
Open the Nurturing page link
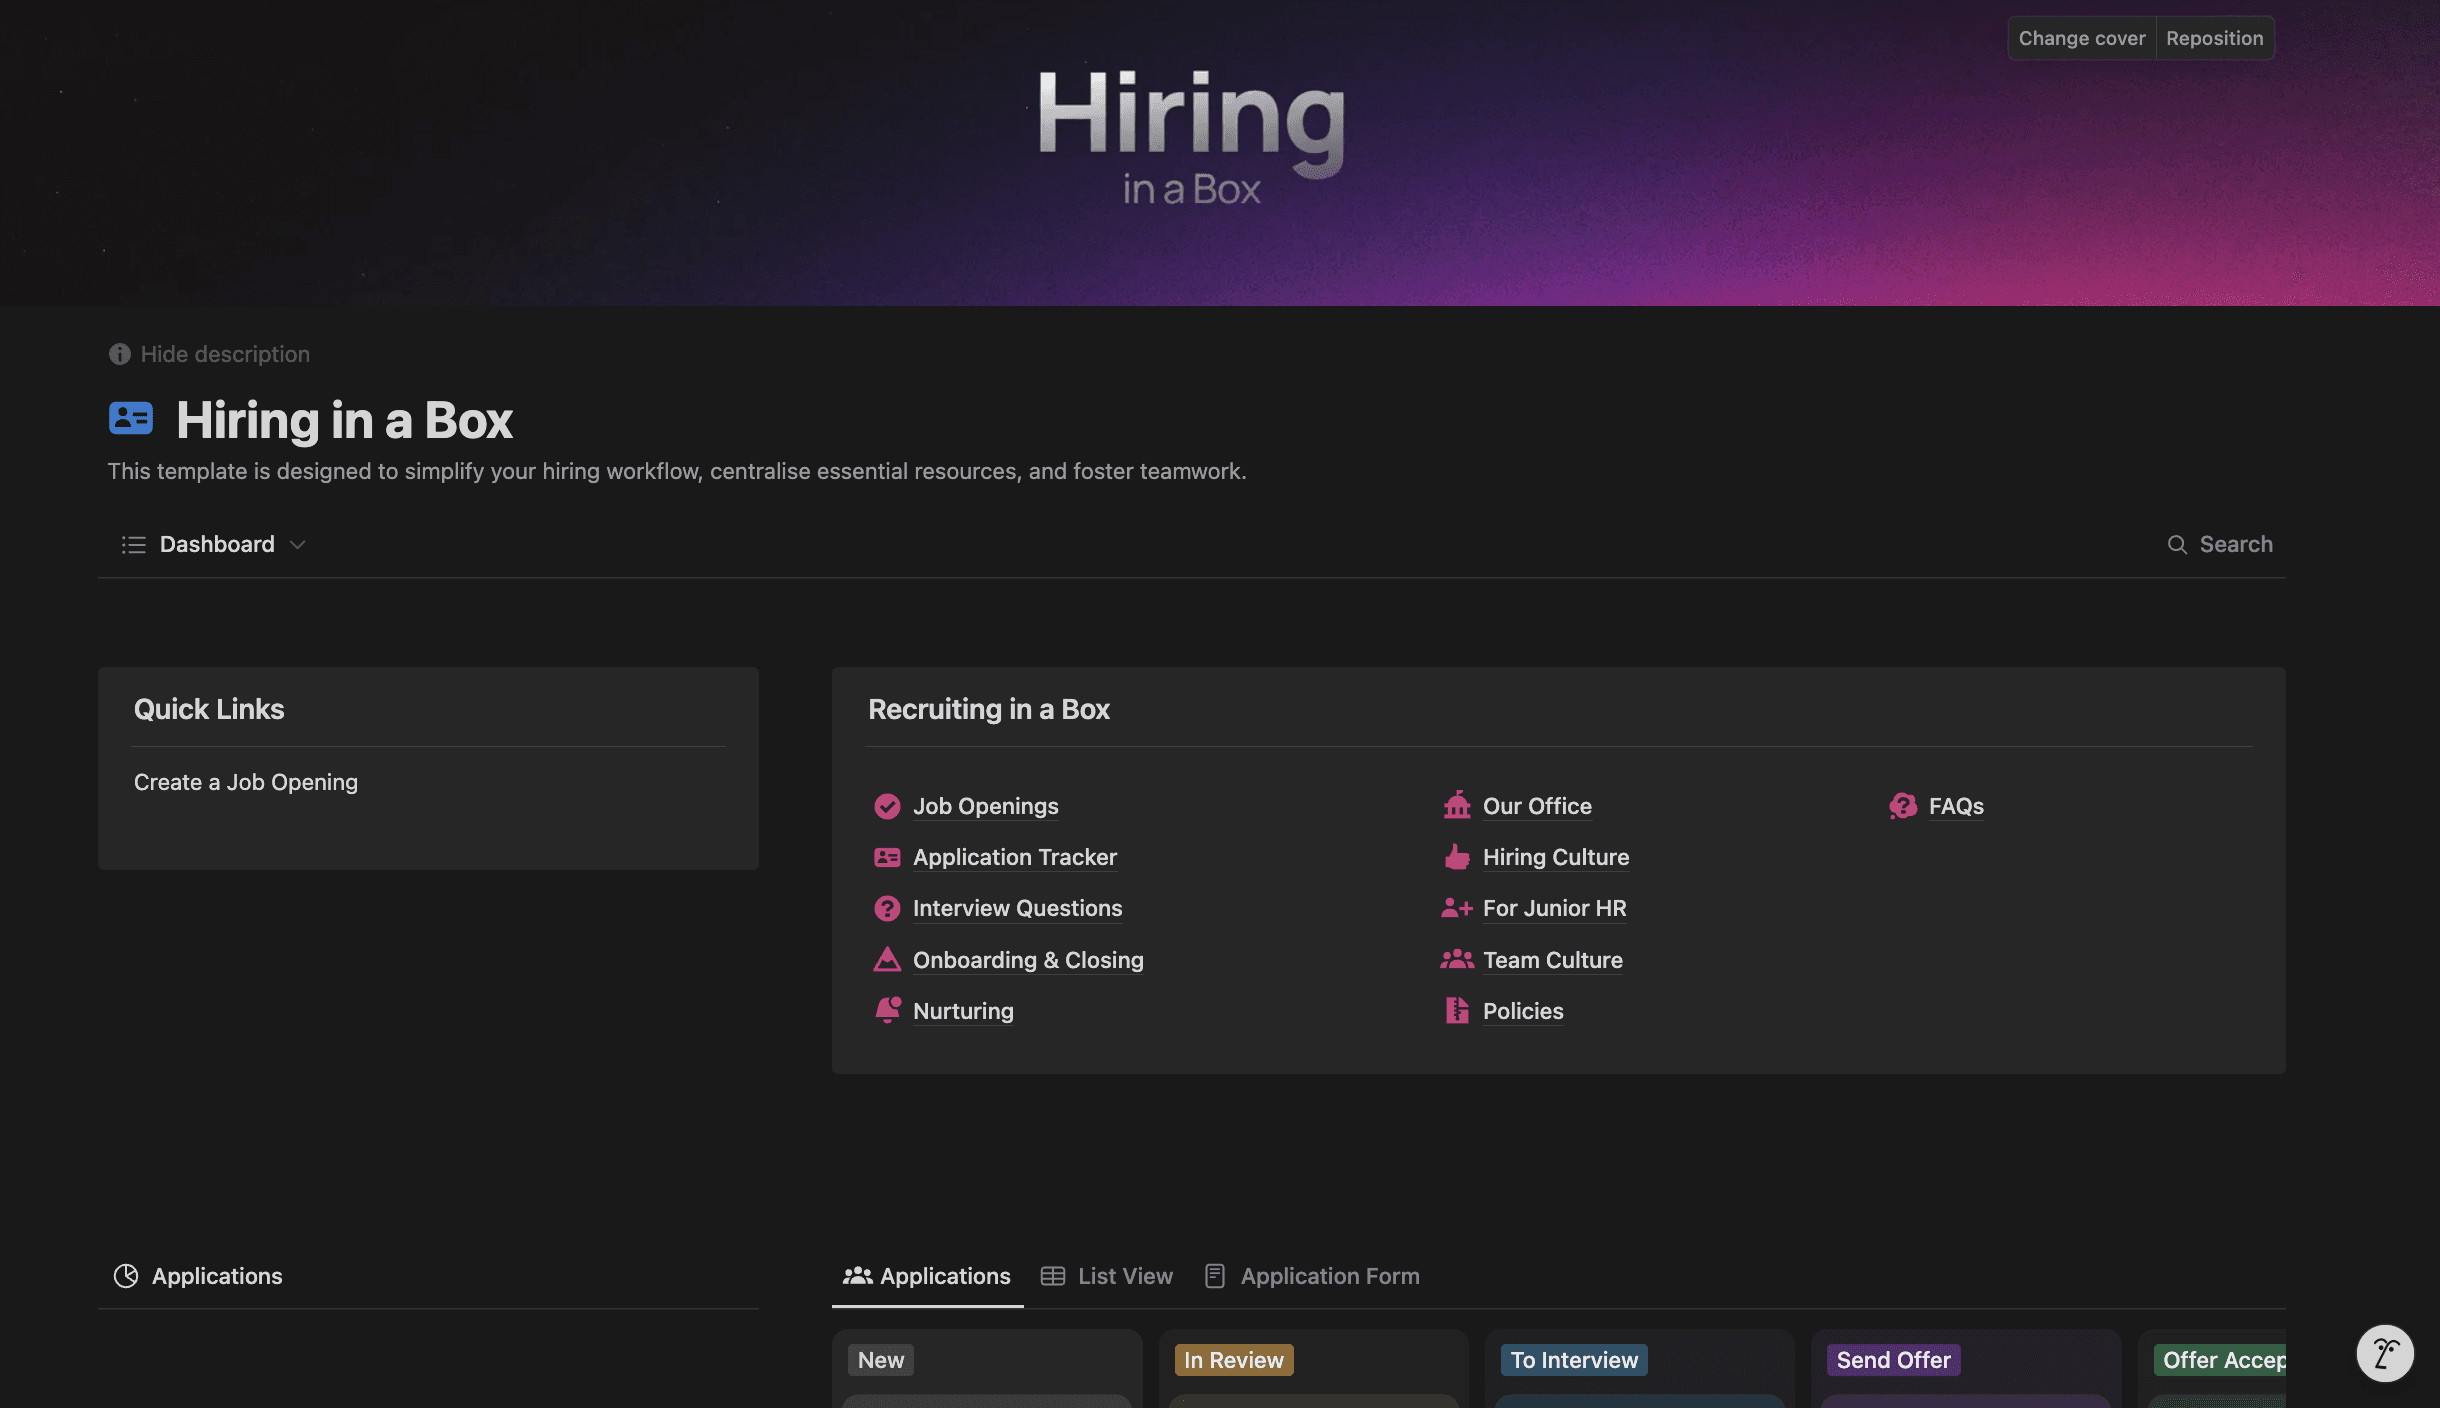tap(963, 1011)
